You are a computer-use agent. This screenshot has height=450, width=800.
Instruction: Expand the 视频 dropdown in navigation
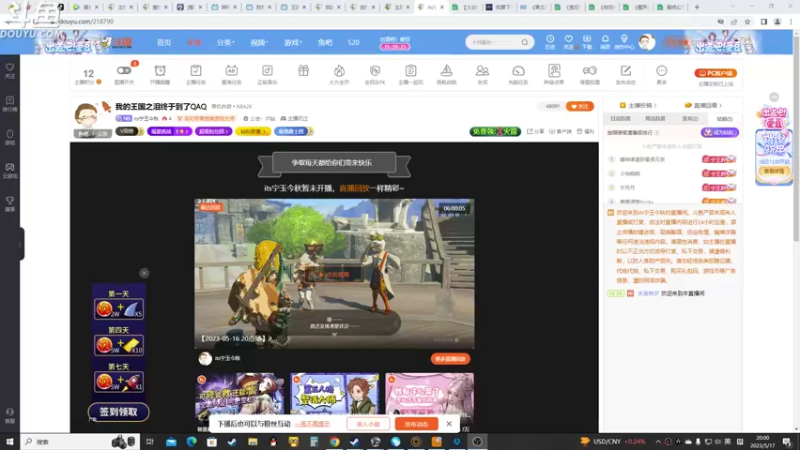pos(259,42)
